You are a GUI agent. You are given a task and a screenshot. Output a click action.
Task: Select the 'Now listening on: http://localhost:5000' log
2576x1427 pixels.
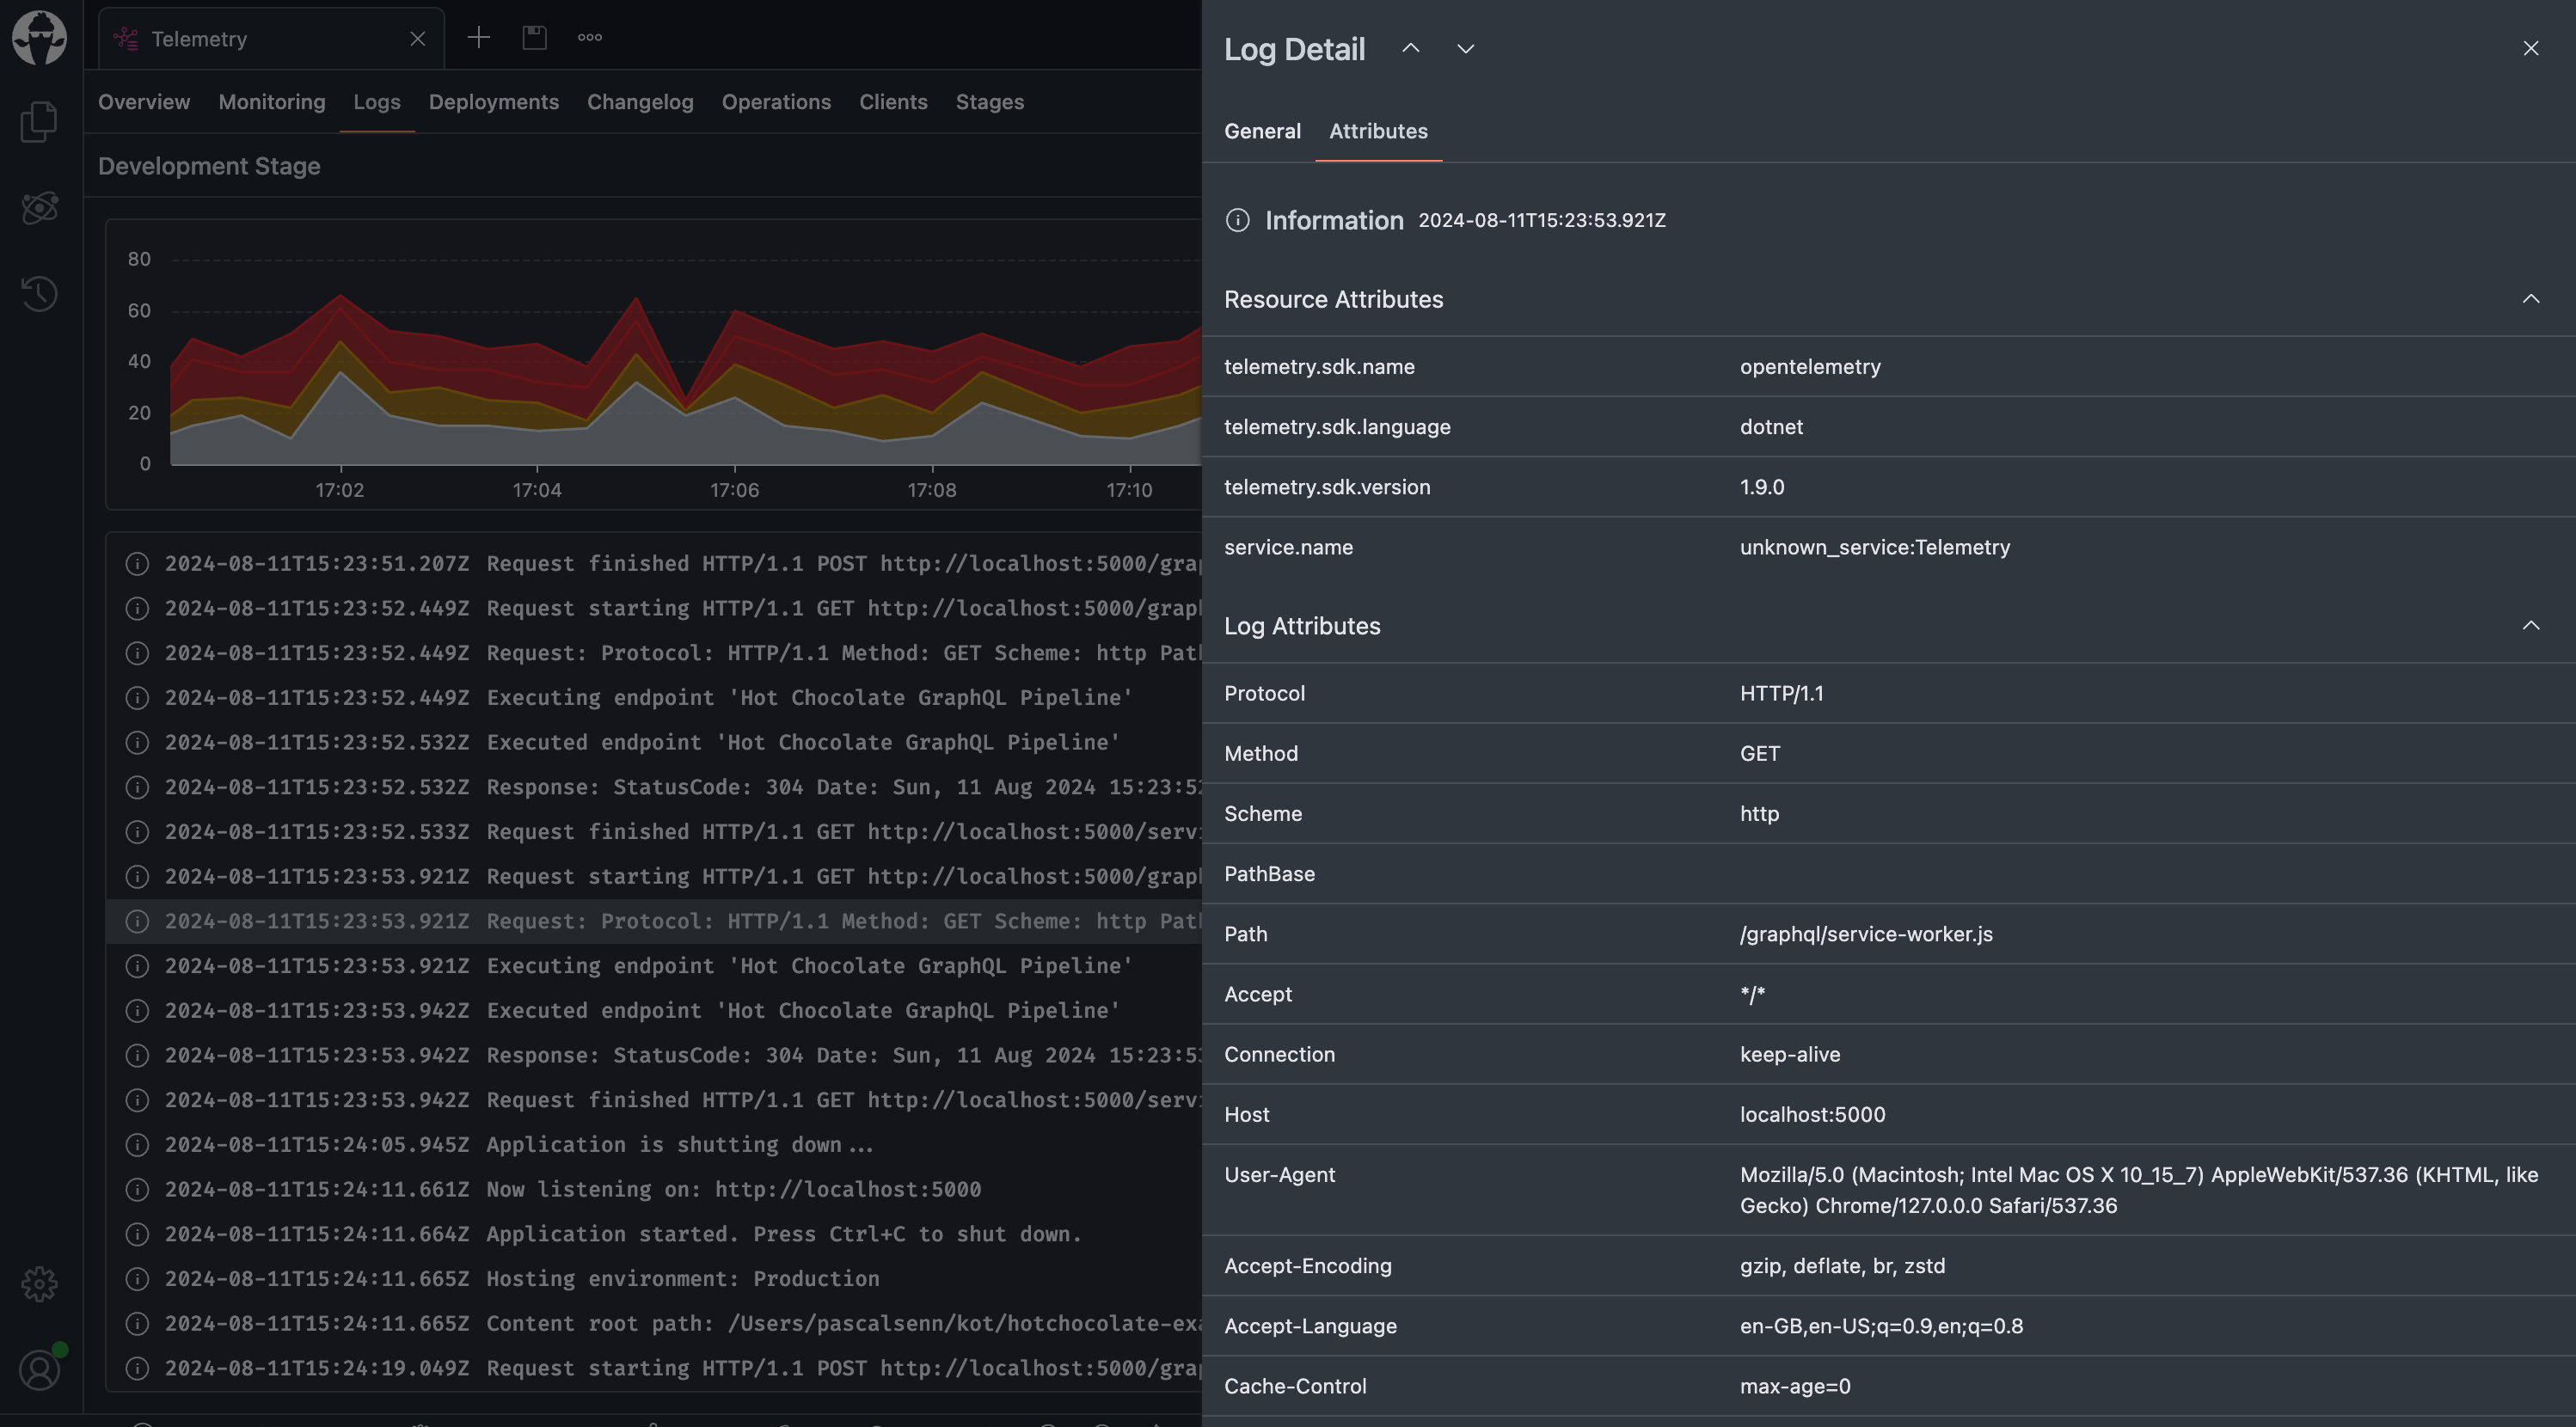point(654,1190)
